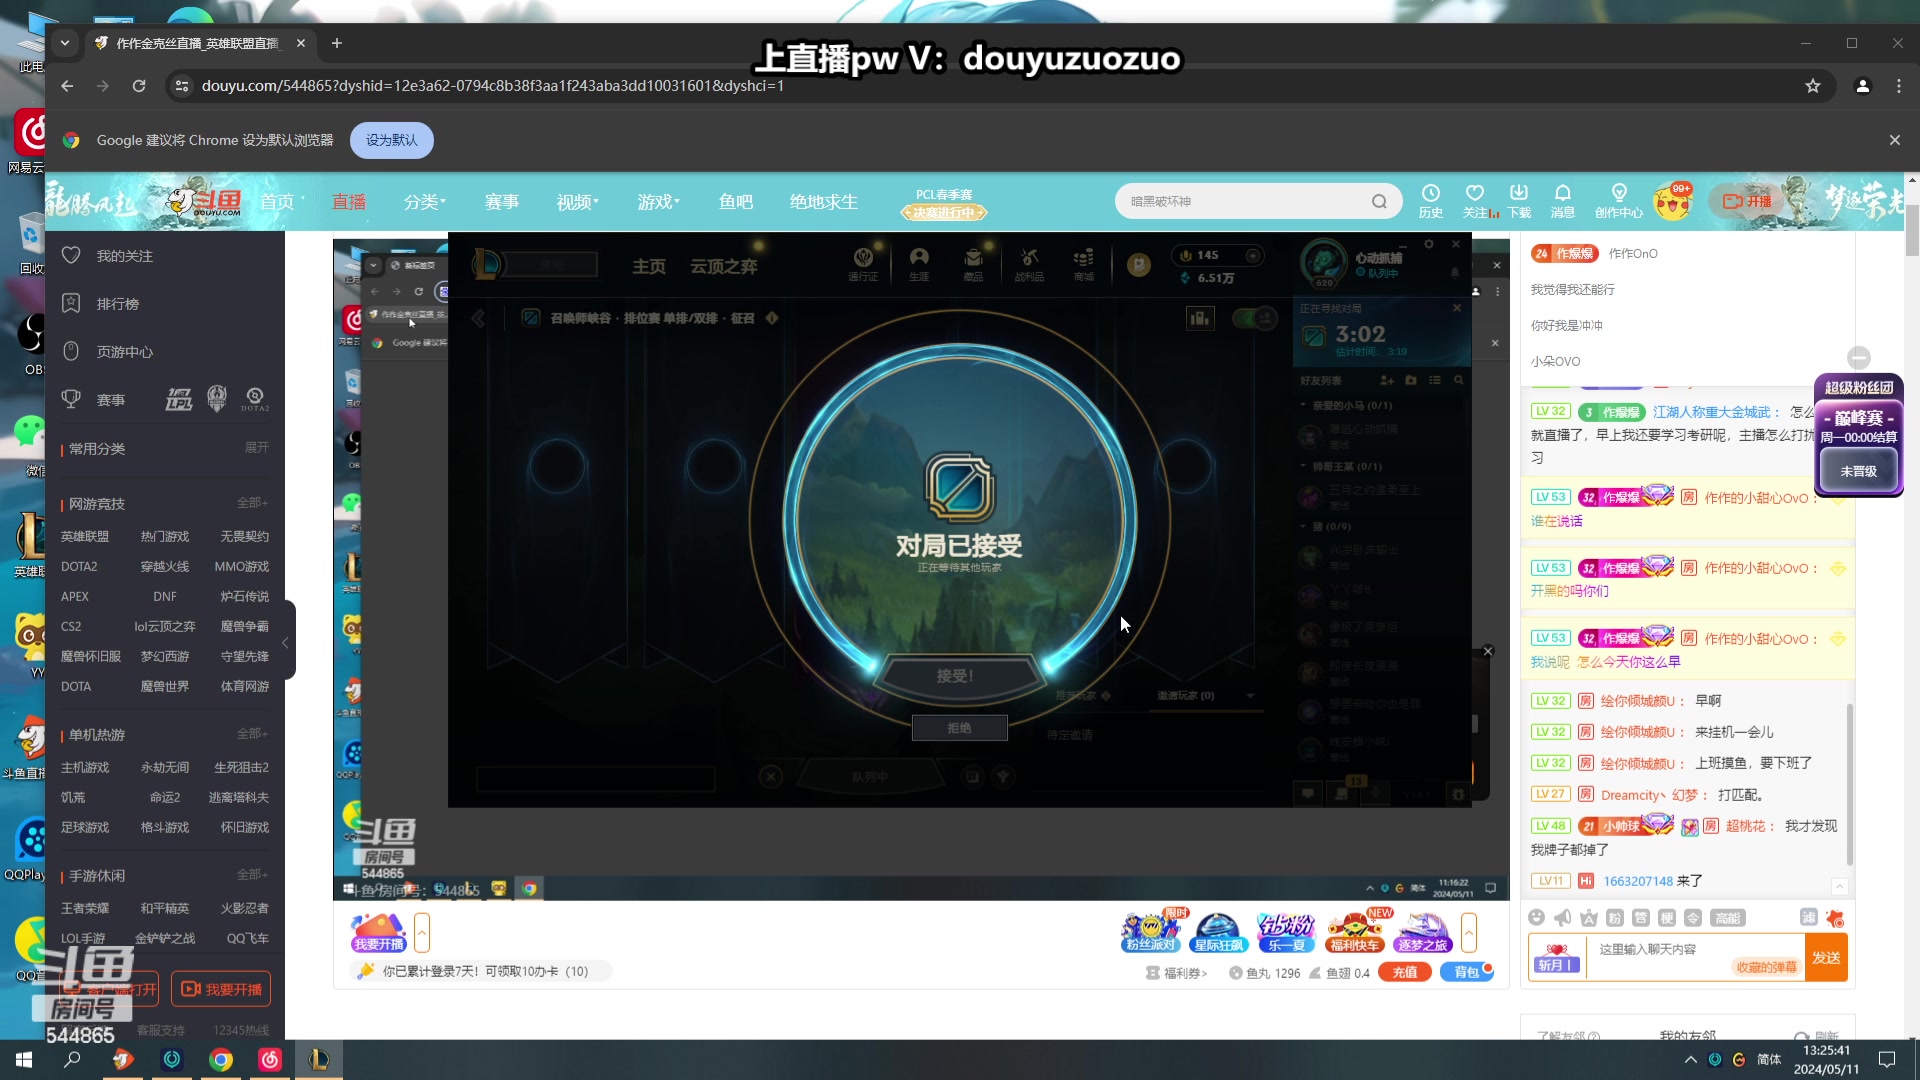The width and height of the screenshot is (1920, 1080).
Task: Open 页游中心 in the sidebar
Action: click(x=124, y=352)
